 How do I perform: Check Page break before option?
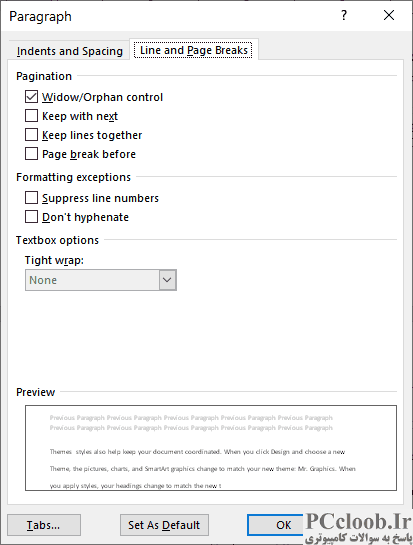pos(31,154)
